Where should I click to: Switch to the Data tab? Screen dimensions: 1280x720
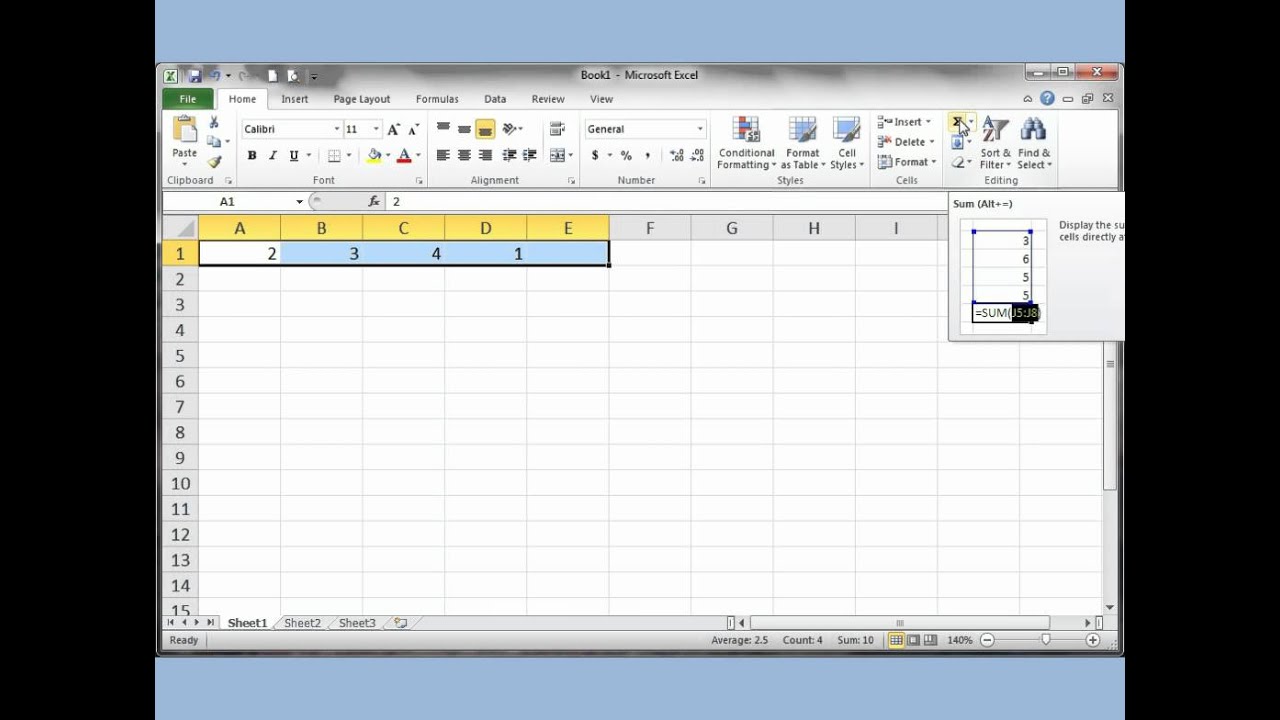point(495,99)
